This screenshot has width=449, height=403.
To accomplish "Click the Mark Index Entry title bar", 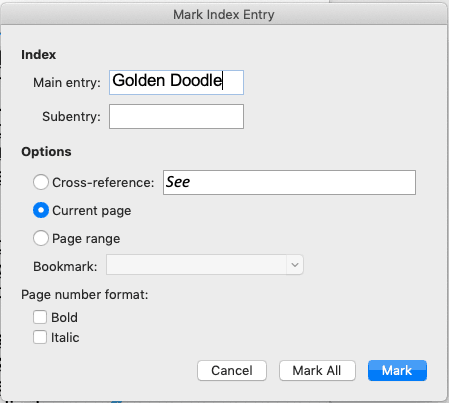I will [224, 14].
